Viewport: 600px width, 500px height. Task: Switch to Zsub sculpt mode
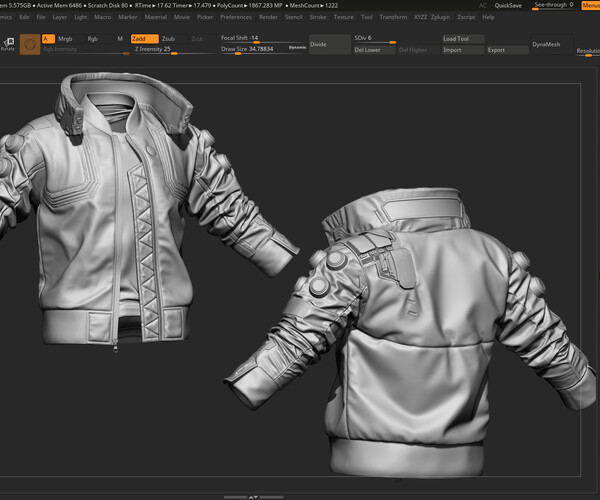[168, 38]
